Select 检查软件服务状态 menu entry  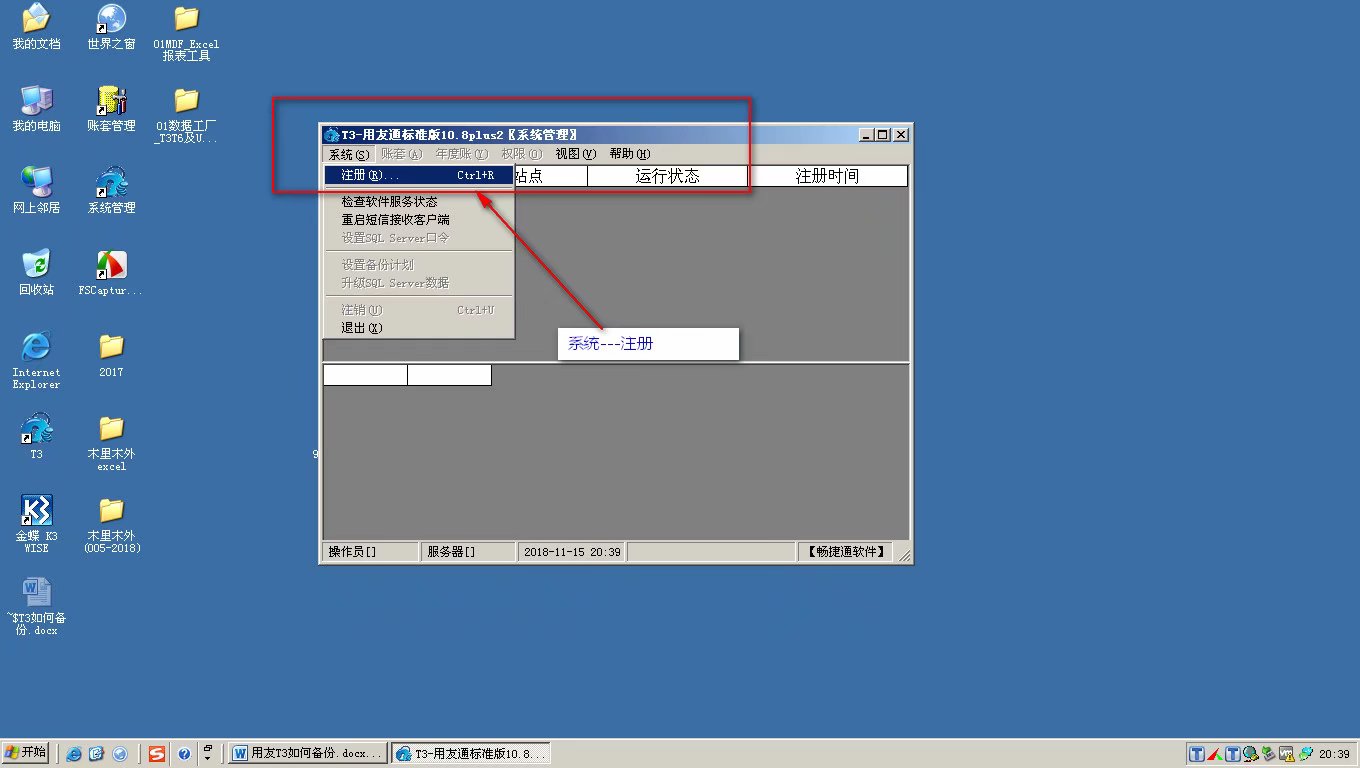pos(389,202)
